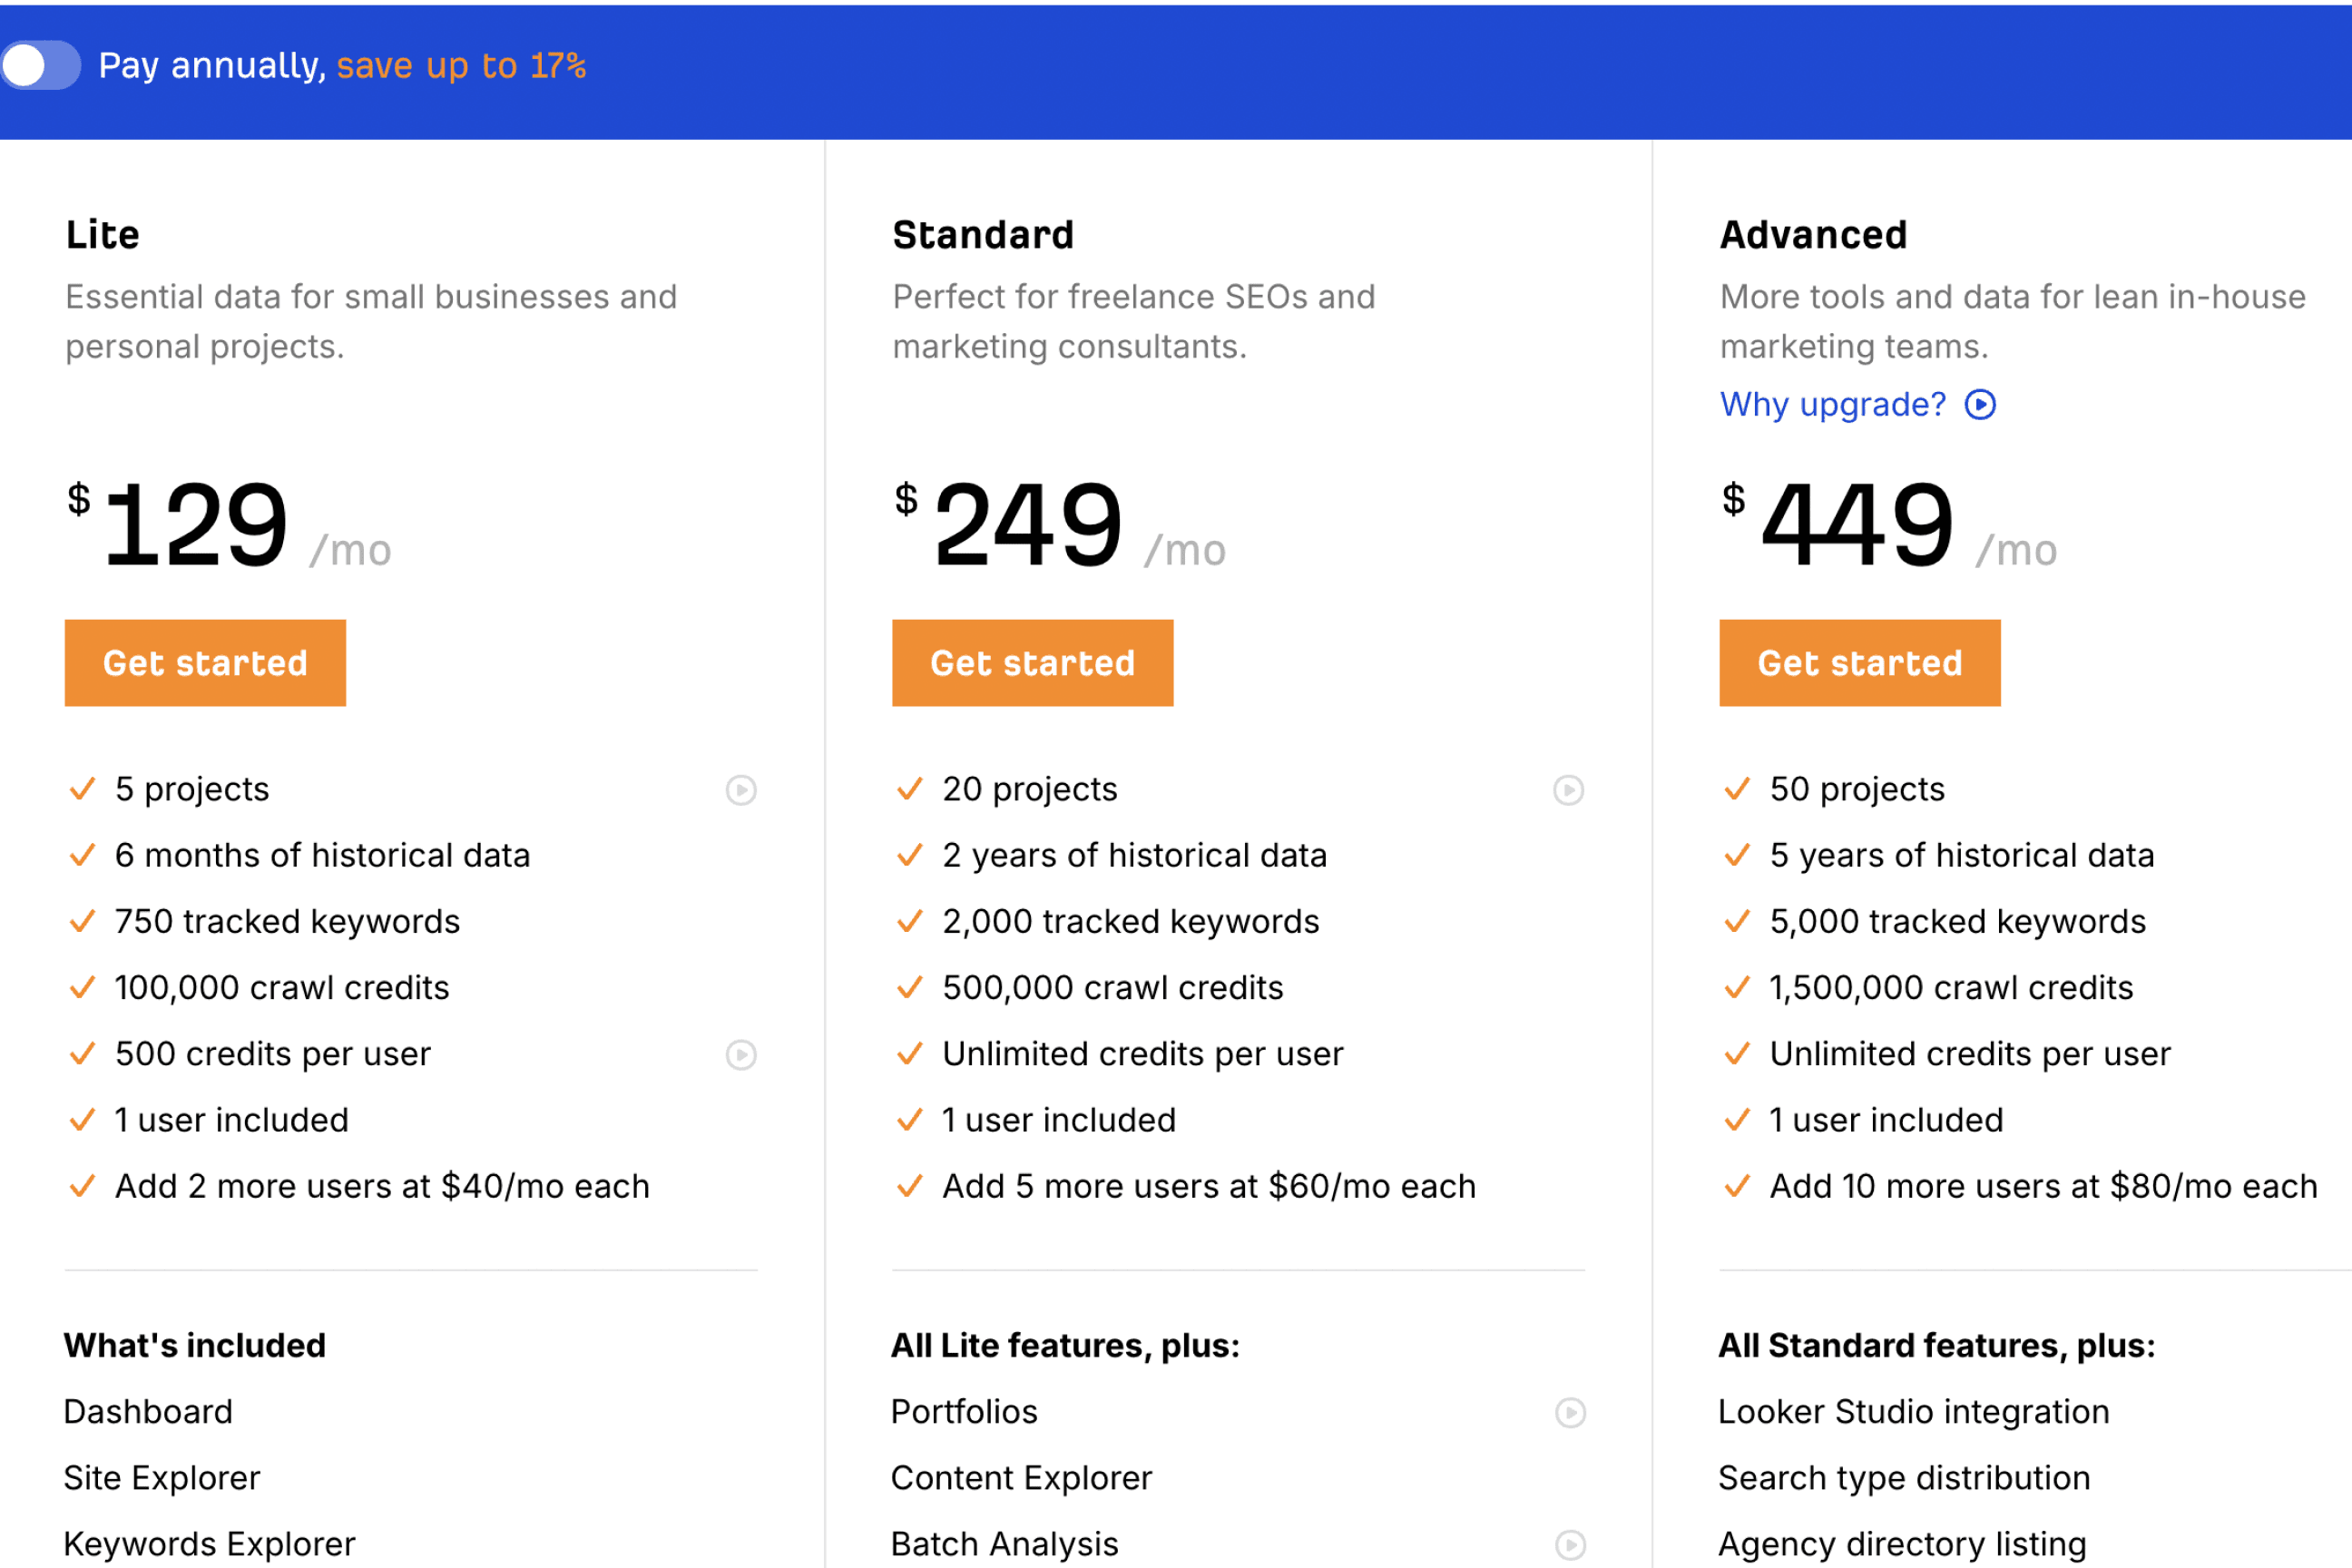This screenshot has height=1568, width=2352.
Task: Select Search type distribution feature
Action: click(1904, 1478)
